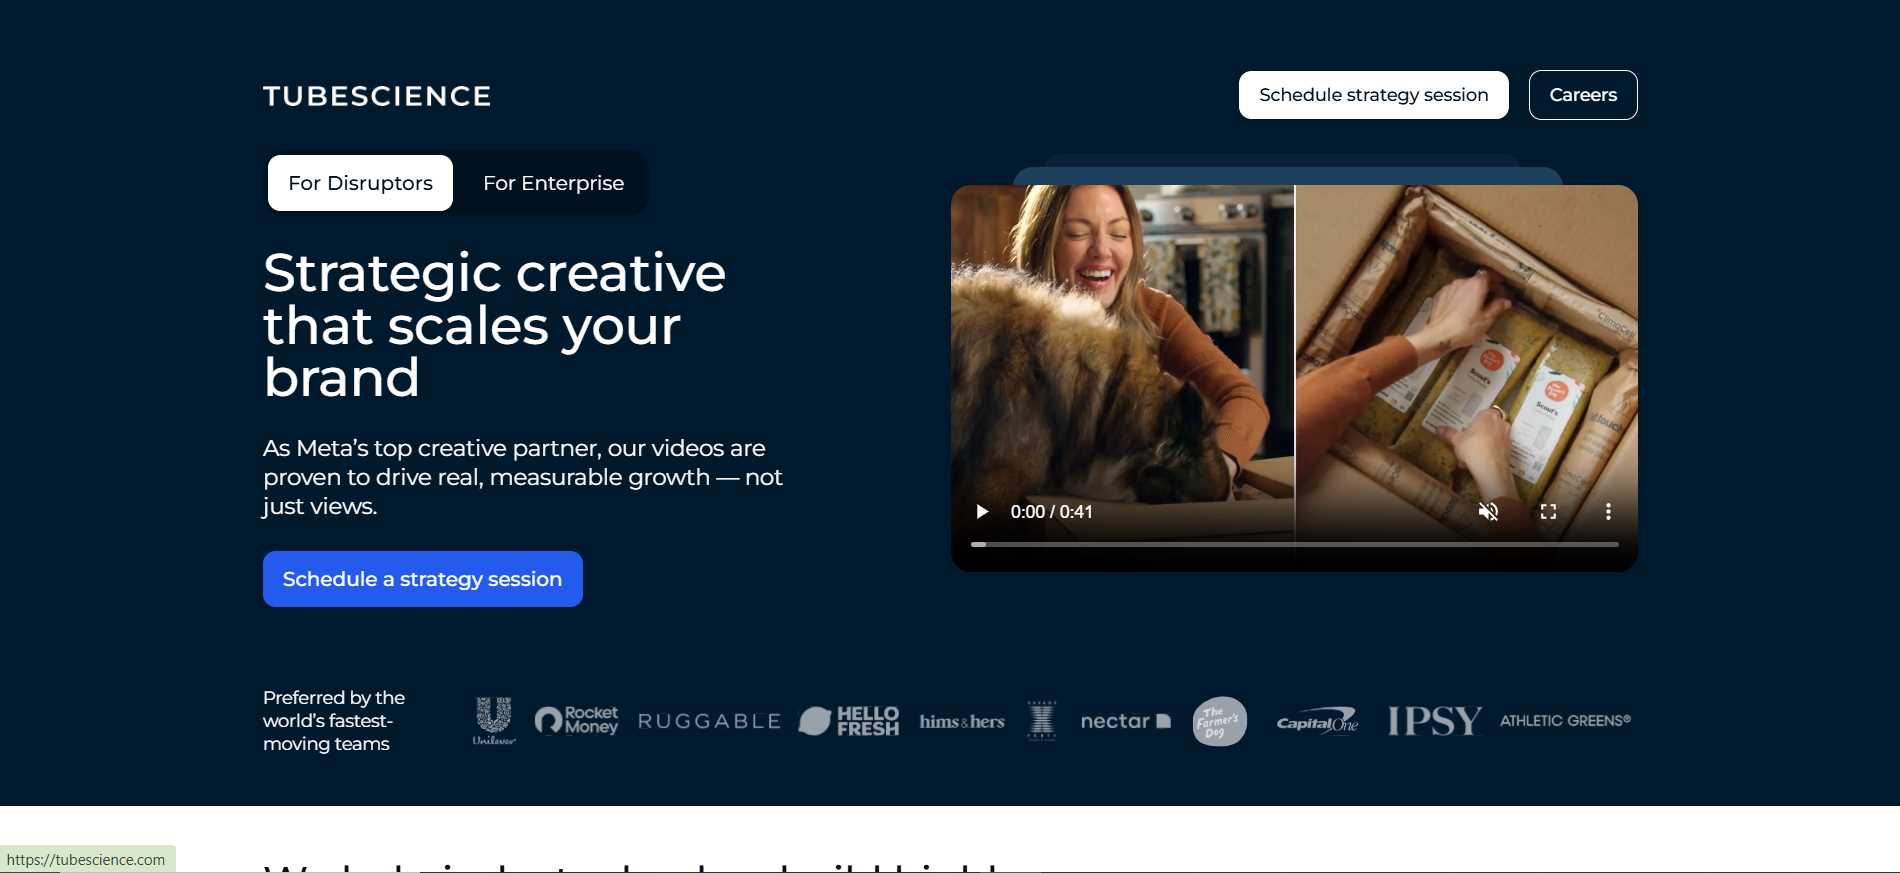Click the hims & hers logo
This screenshot has width=1900, height=873.
point(962,721)
